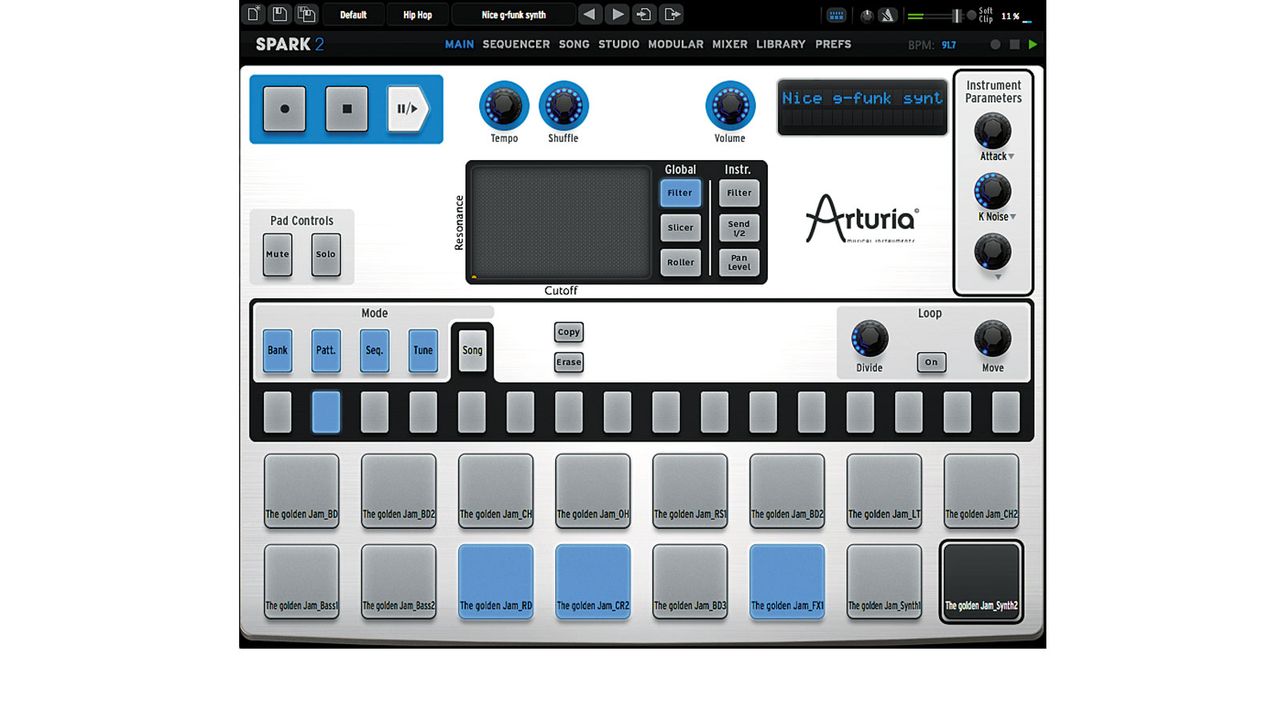Hit the large Record button
This screenshot has width=1280, height=720.
click(285, 109)
